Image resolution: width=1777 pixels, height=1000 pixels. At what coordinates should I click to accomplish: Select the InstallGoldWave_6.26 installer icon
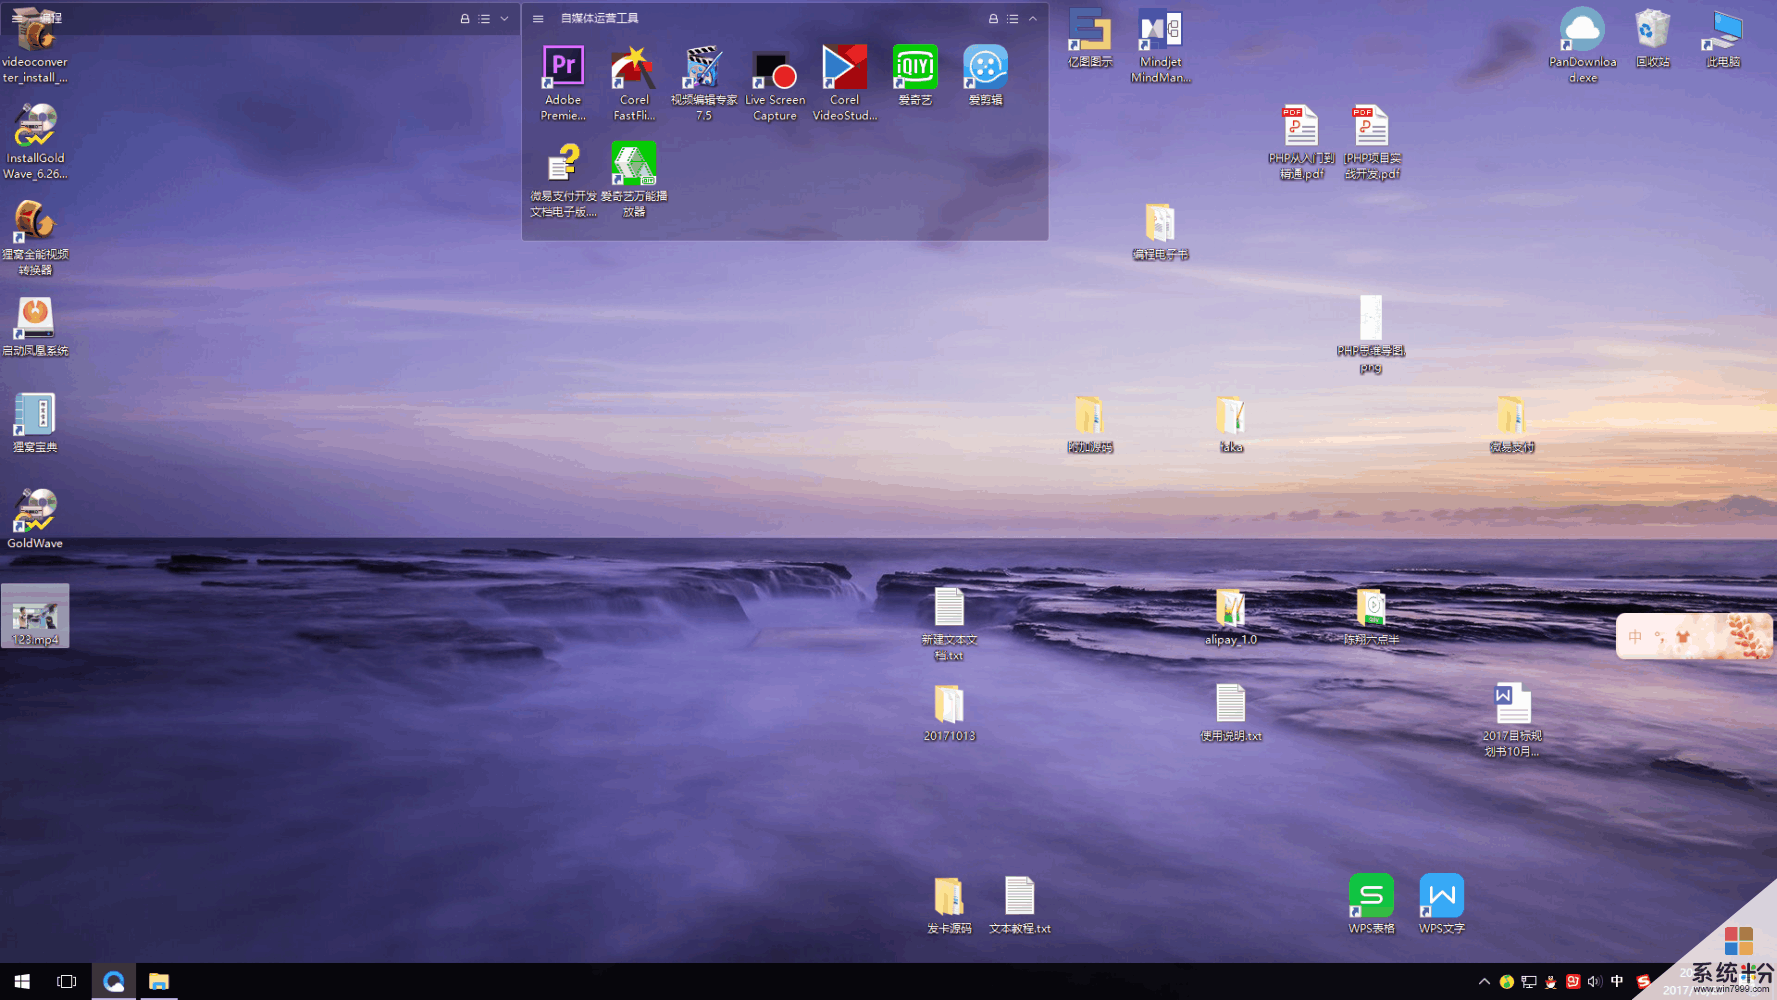pyautogui.click(x=35, y=141)
